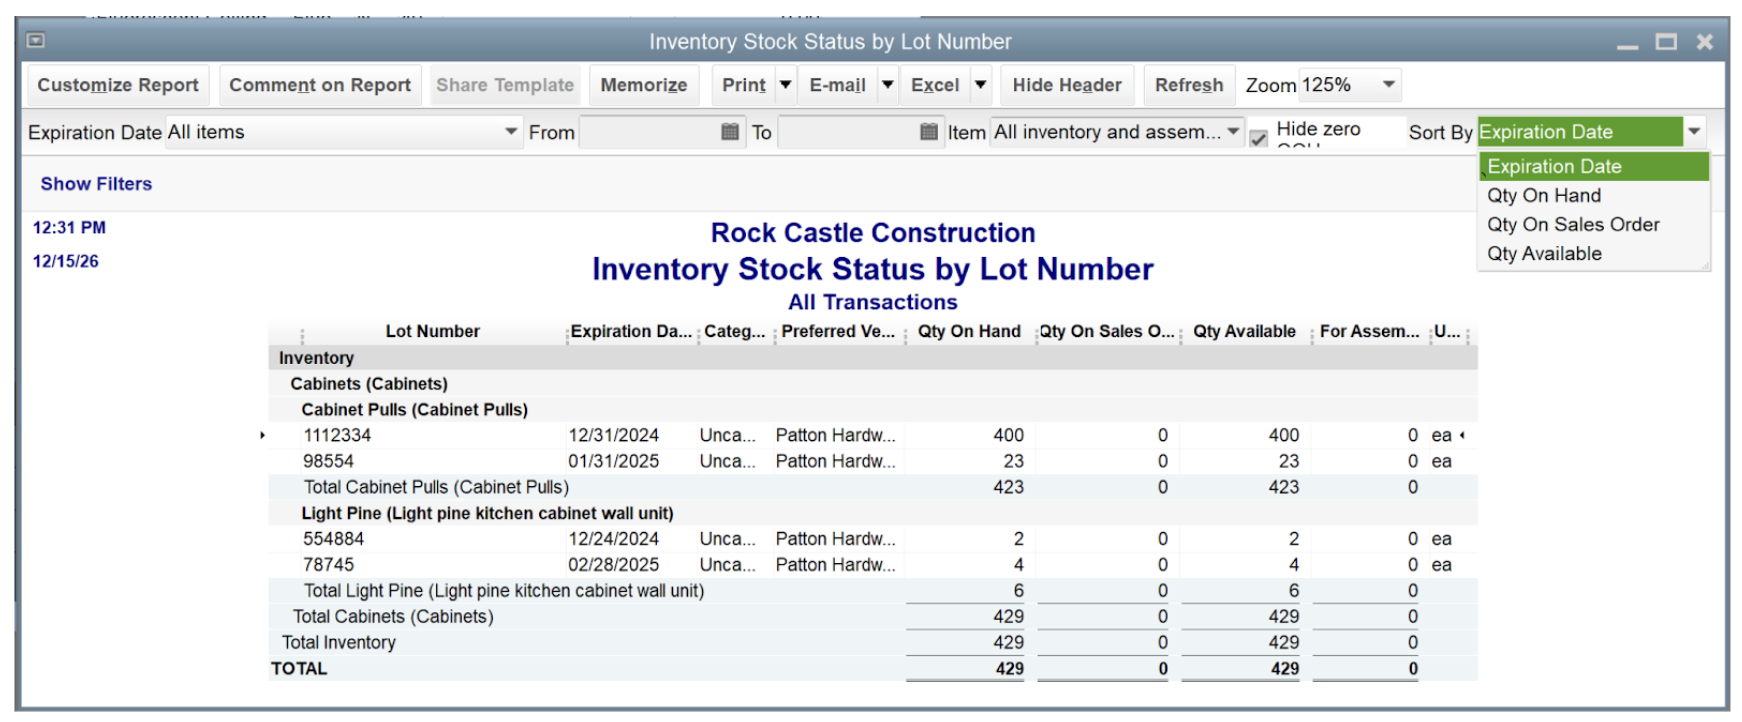This screenshot has height=722, width=1742.
Task: Choose Qty On Hand sort option
Action: click(1594, 195)
